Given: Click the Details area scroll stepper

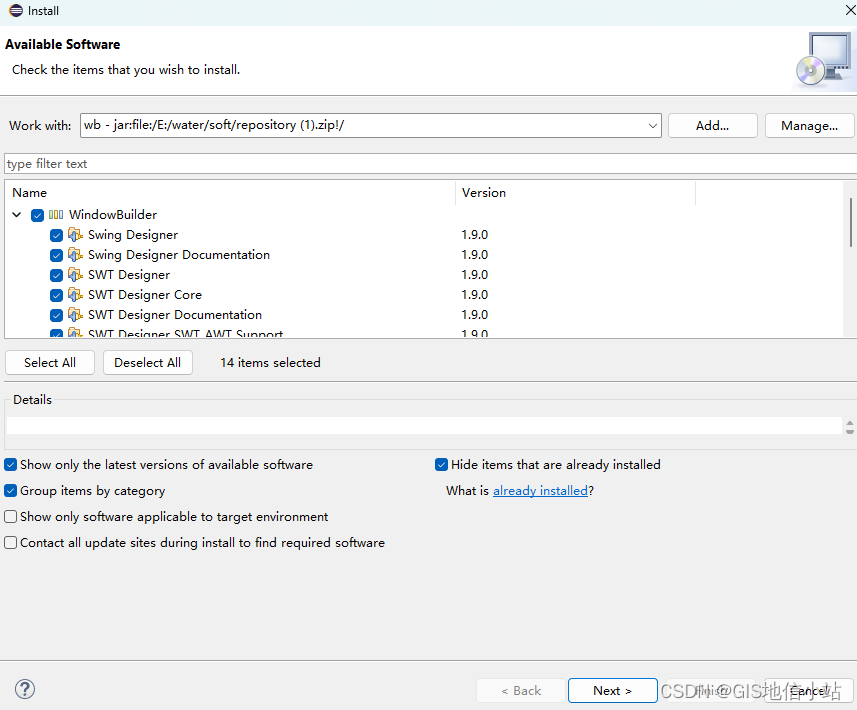Looking at the screenshot, I should pos(849,427).
